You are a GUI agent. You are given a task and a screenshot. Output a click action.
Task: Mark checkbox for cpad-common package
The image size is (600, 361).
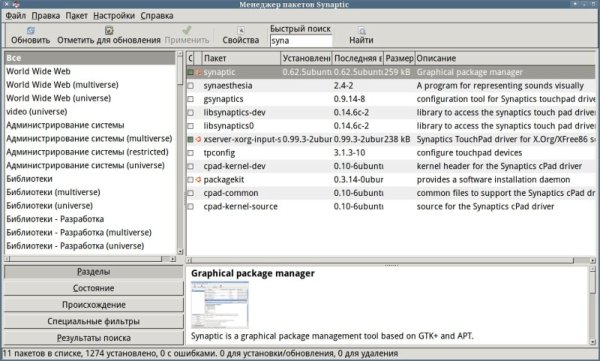pyautogui.click(x=191, y=193)
